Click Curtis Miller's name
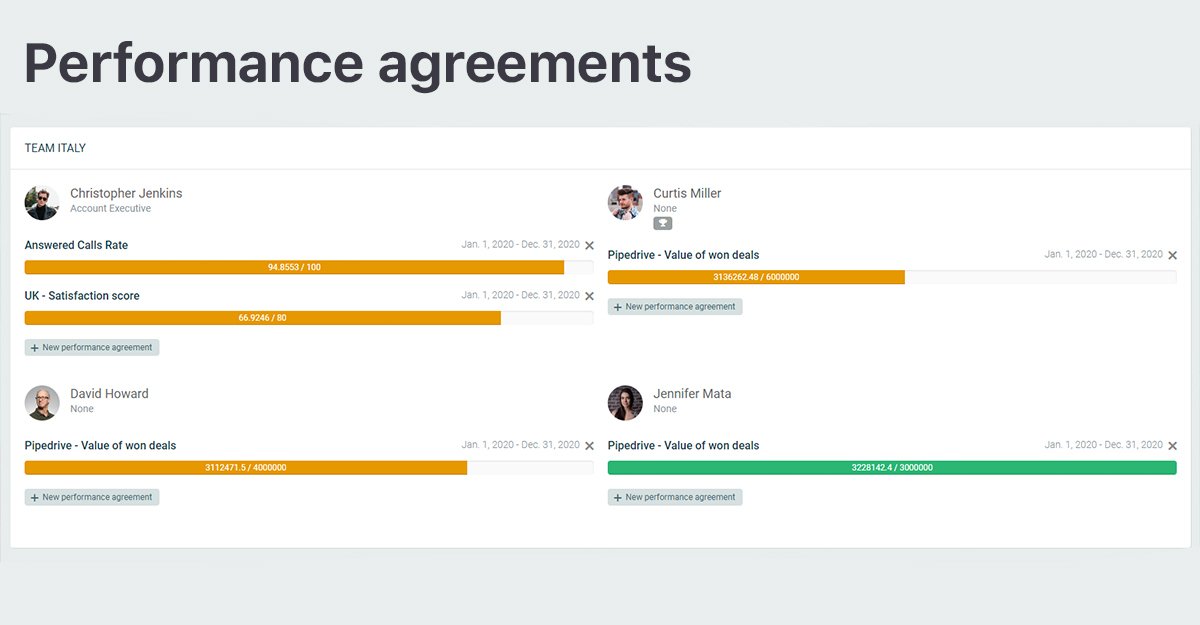 (x=687, y=193)
